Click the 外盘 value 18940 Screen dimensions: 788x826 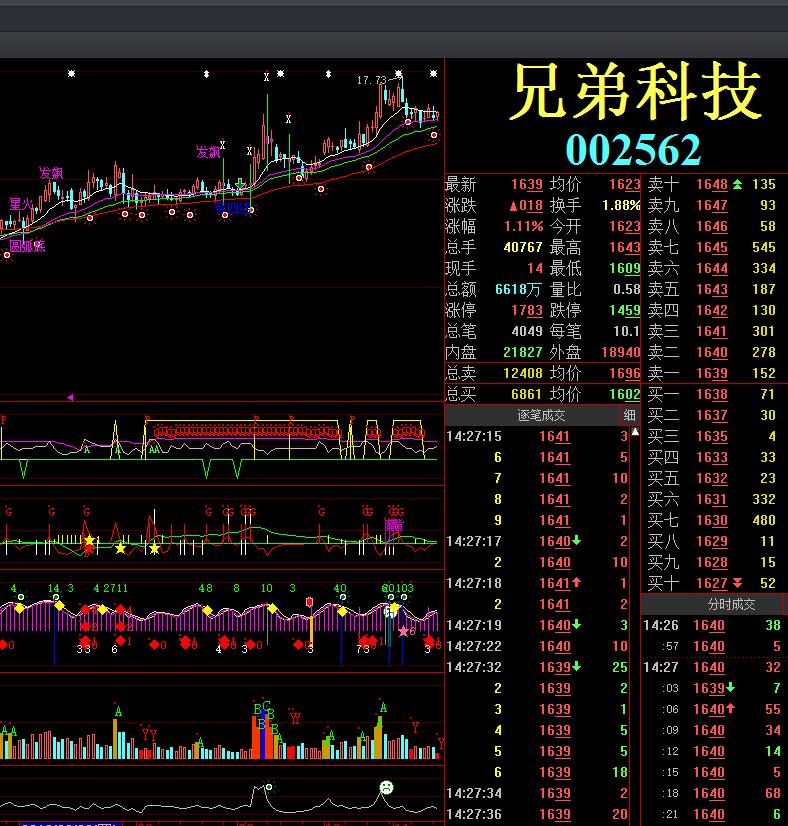[x=622, y=352]
